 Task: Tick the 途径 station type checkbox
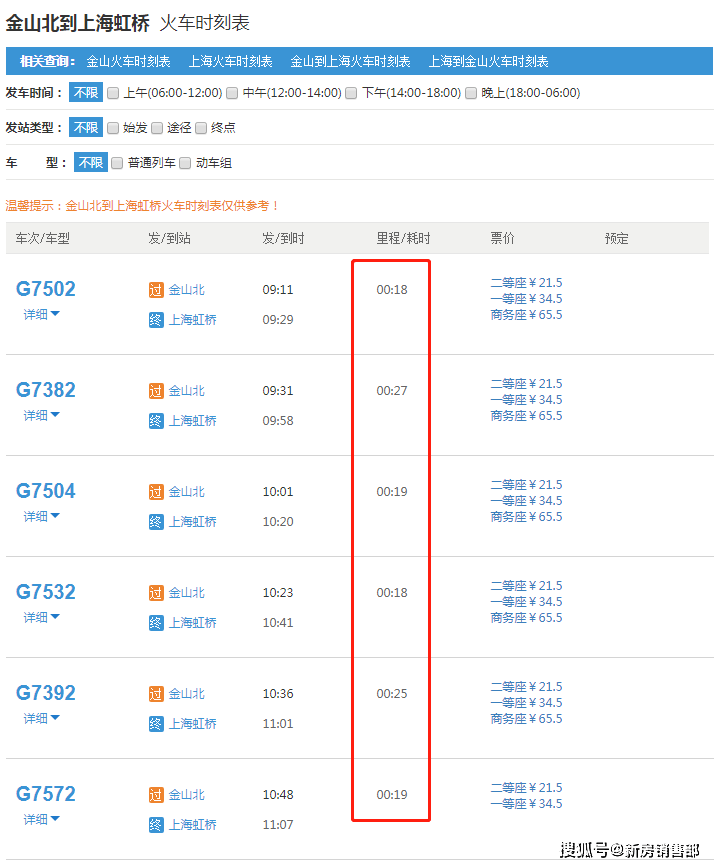pyautogui.click(x=157, y=128)
